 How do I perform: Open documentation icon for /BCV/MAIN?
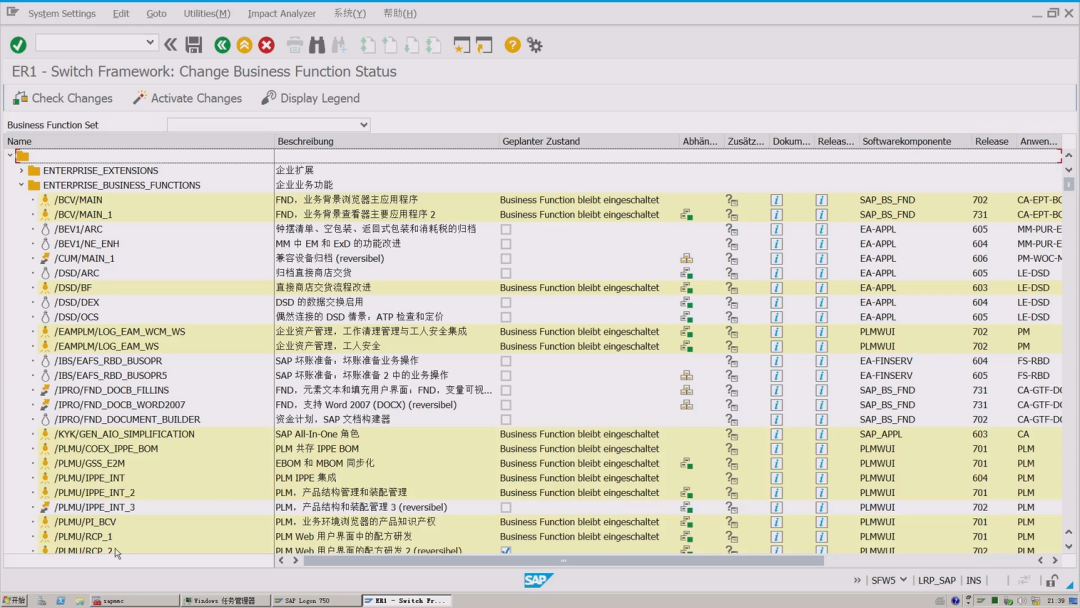click(x=776, y=200)
